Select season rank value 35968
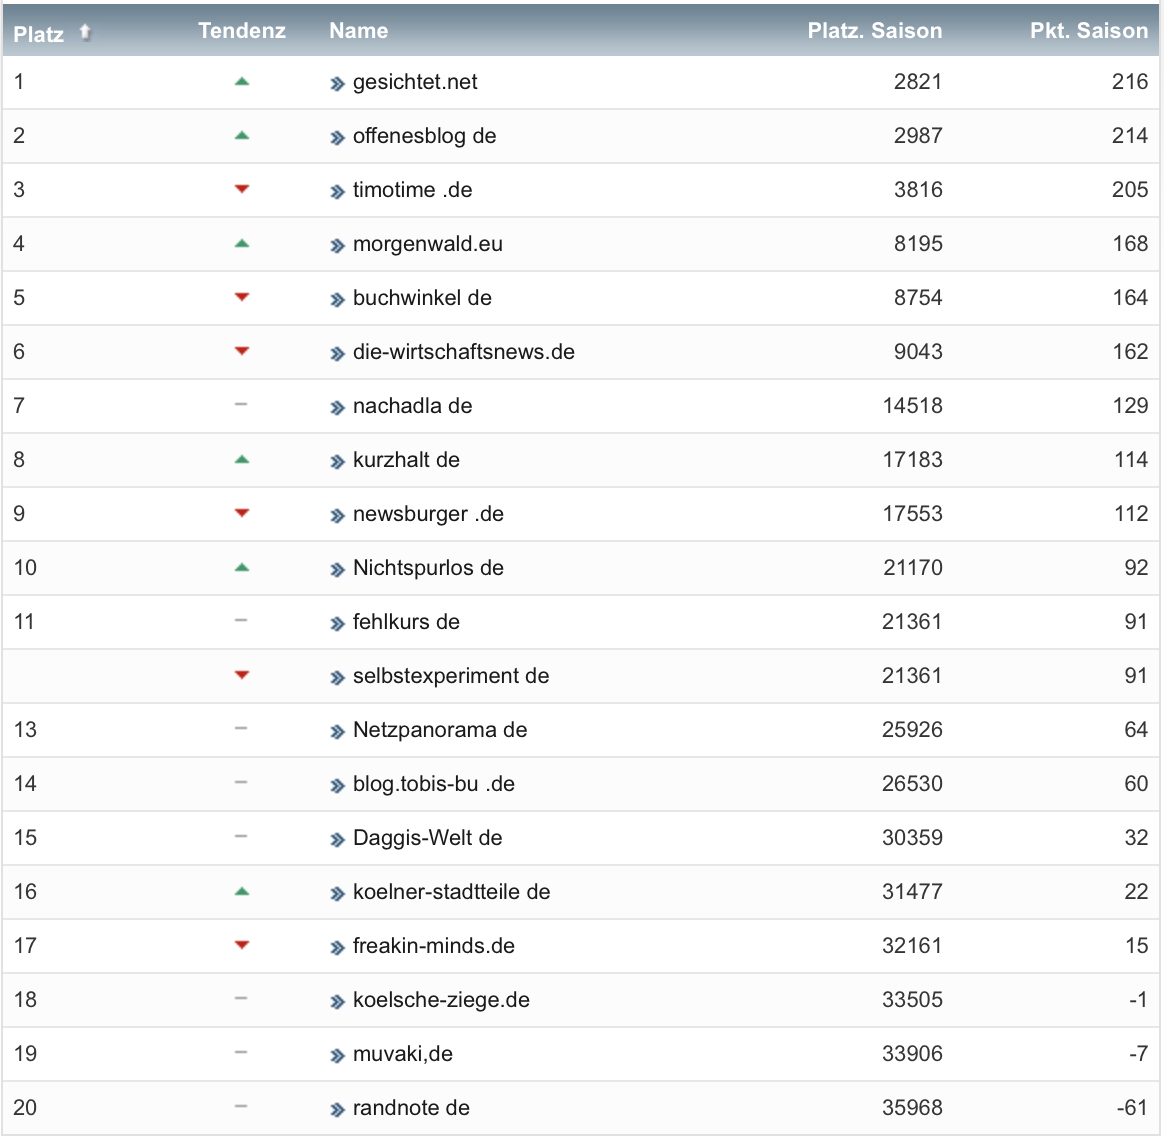 click(912, 1108)
